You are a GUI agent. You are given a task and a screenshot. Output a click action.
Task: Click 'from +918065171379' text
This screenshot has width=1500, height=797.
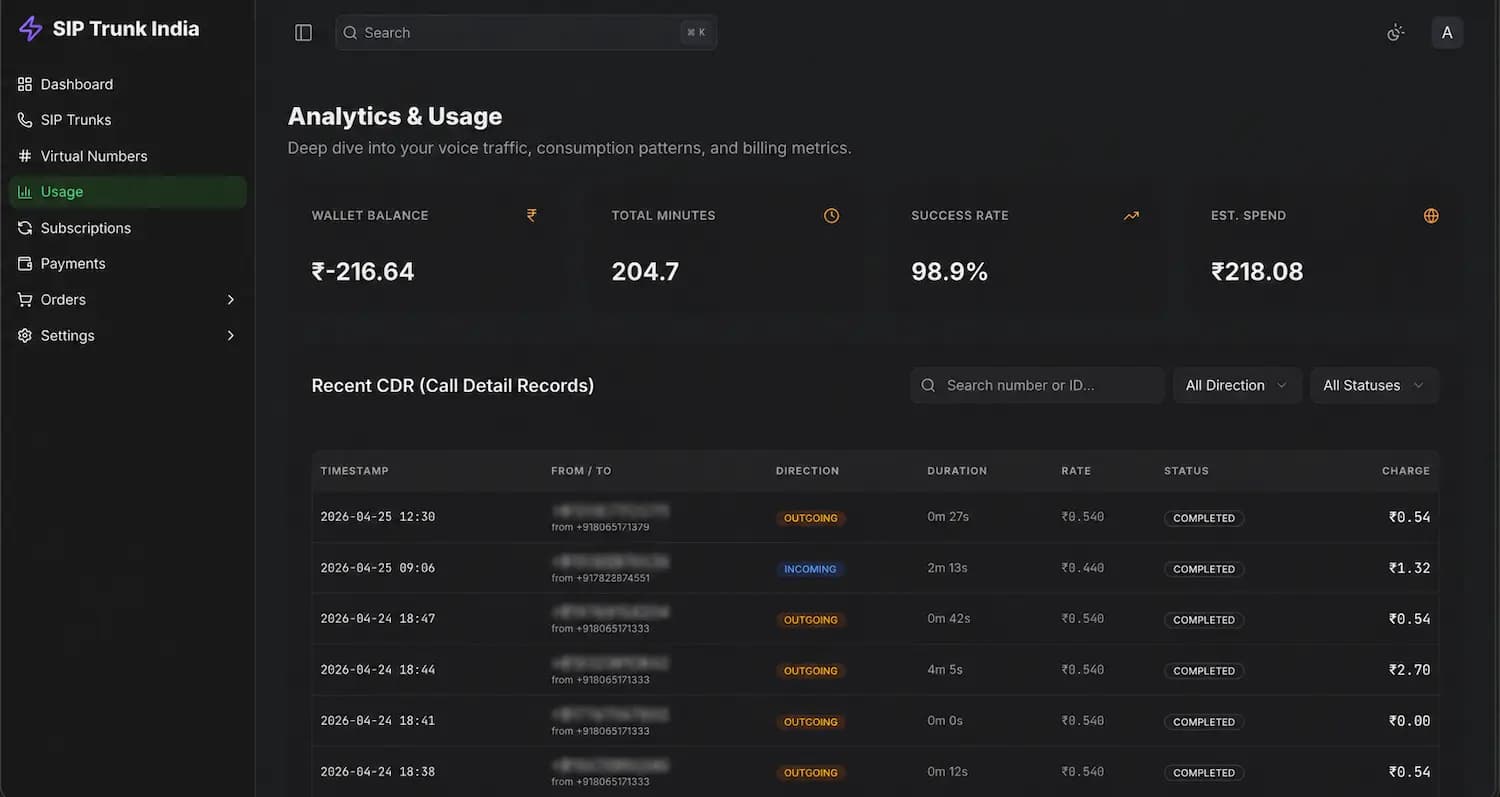600,527
